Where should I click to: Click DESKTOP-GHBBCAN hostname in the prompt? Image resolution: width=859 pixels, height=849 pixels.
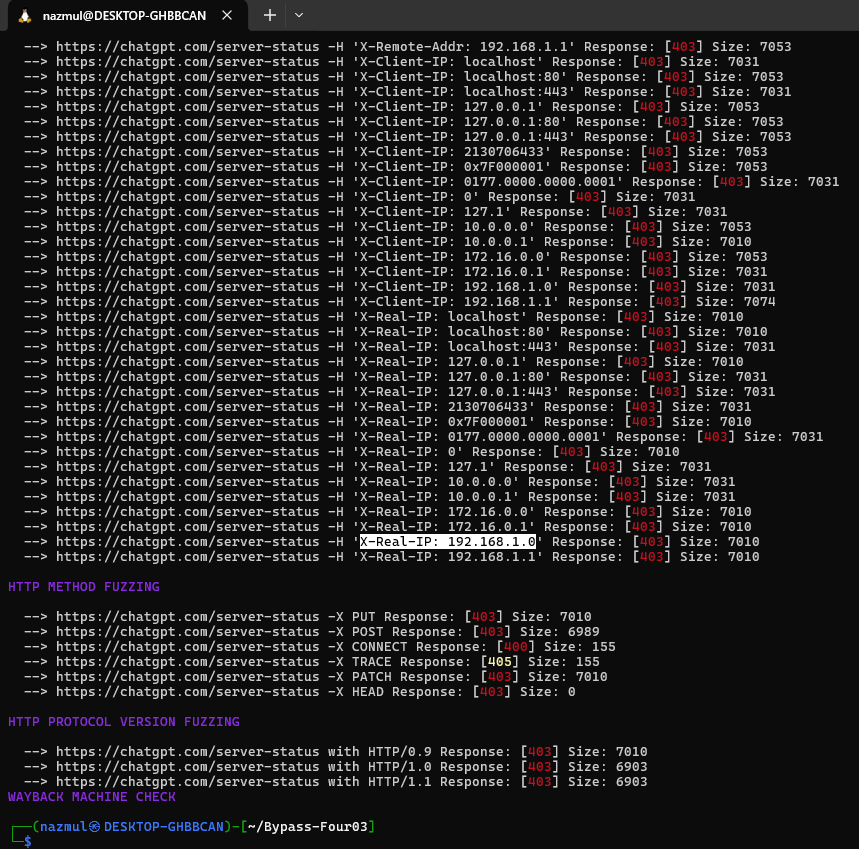pos(164,827)
